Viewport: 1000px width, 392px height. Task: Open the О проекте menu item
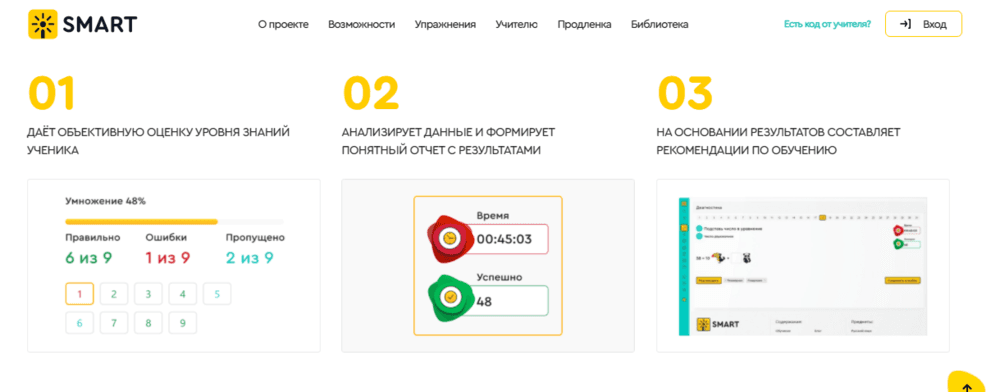[283, 24]
